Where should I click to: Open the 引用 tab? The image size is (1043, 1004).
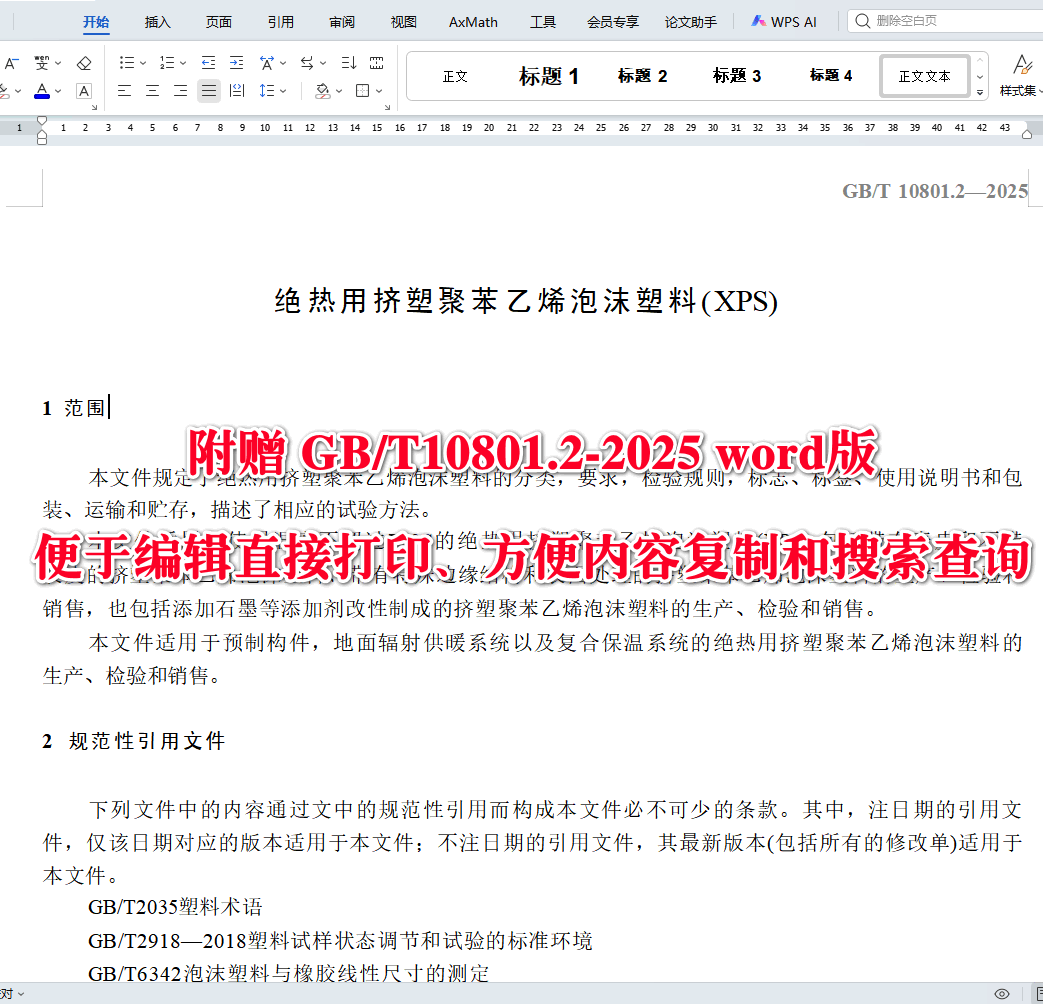(x=281, y=22)
